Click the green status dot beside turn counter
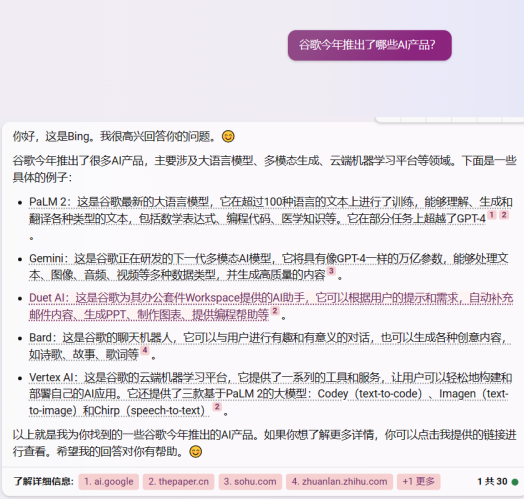The height and width of the screenshot is (499, 524). pyautogui.click(x=515, y=482)
